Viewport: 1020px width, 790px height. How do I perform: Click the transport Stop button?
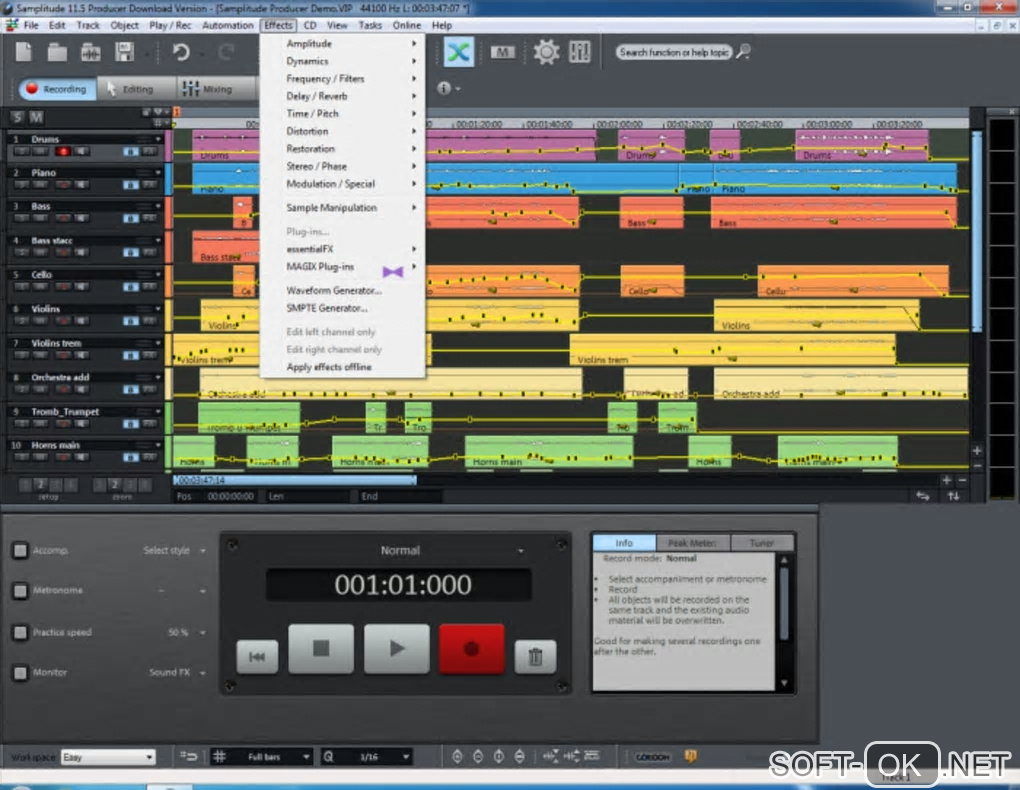pyautogui.click(x=321, y=649)
